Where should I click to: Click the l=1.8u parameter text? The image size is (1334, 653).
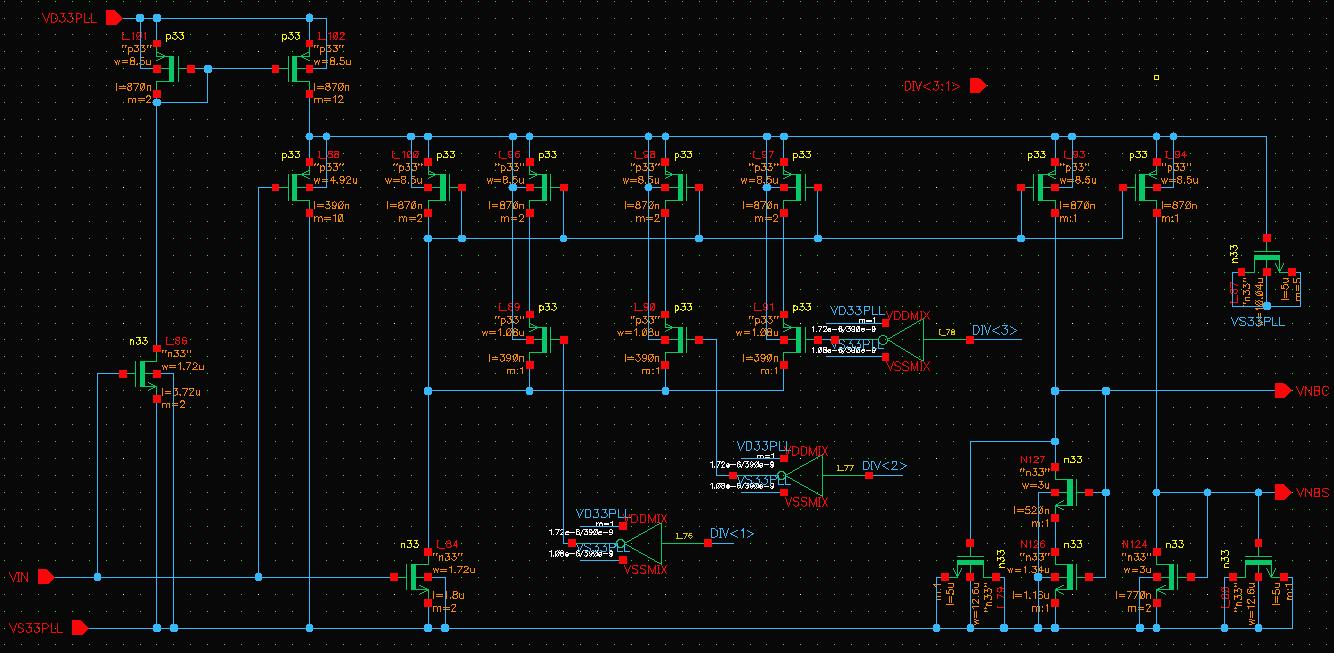click(x=449, y=595)
